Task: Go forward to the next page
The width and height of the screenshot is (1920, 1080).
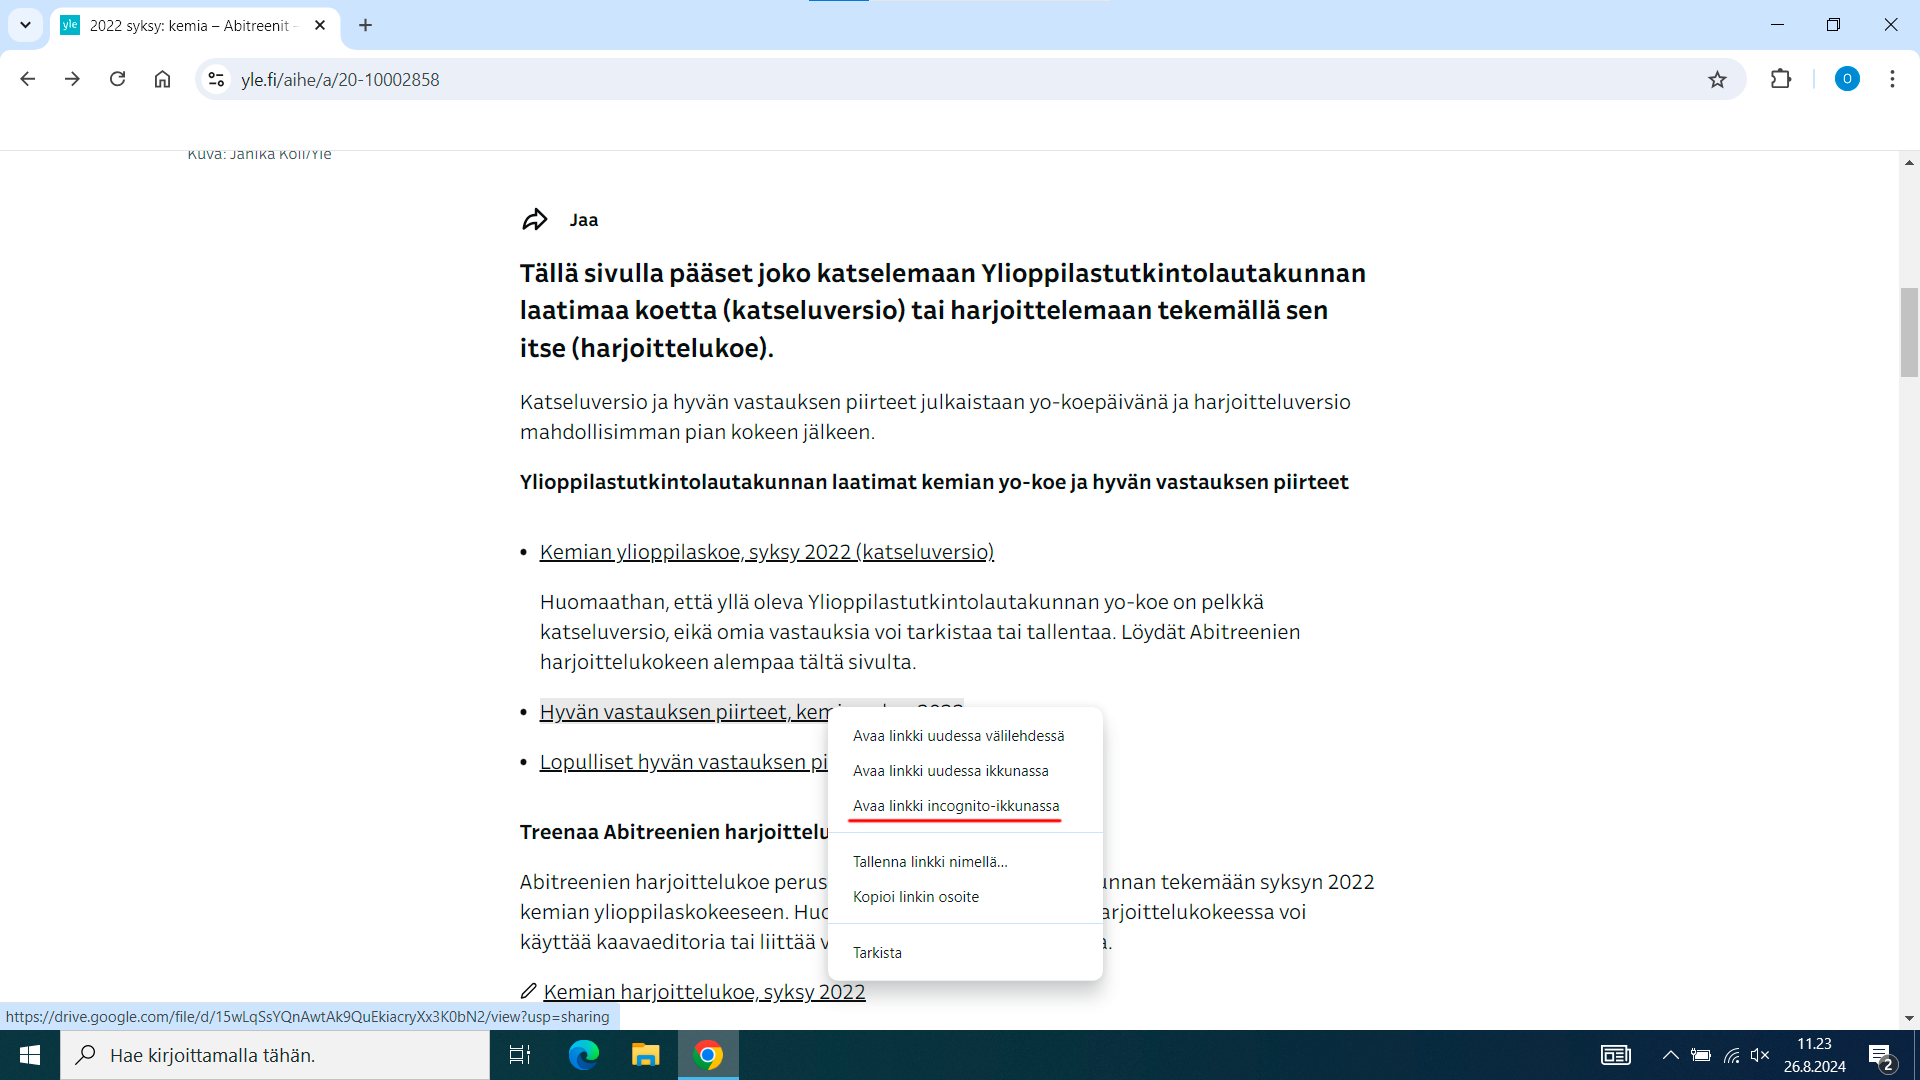Action: (72, 79)
